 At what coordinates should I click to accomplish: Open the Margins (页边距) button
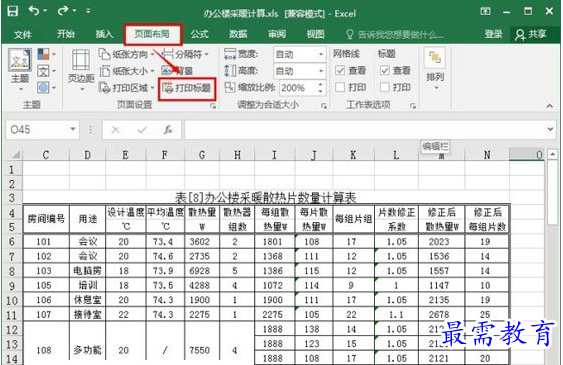[81, 70]
